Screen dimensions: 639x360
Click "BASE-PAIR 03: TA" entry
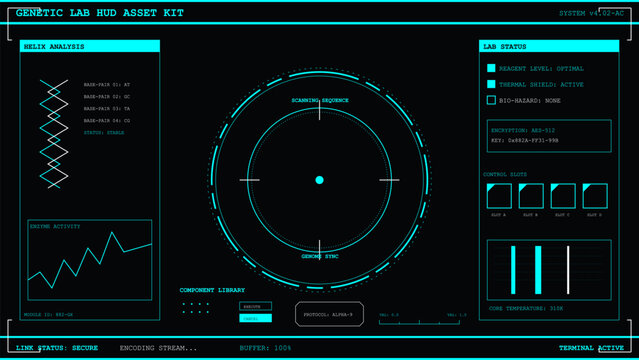107,109
